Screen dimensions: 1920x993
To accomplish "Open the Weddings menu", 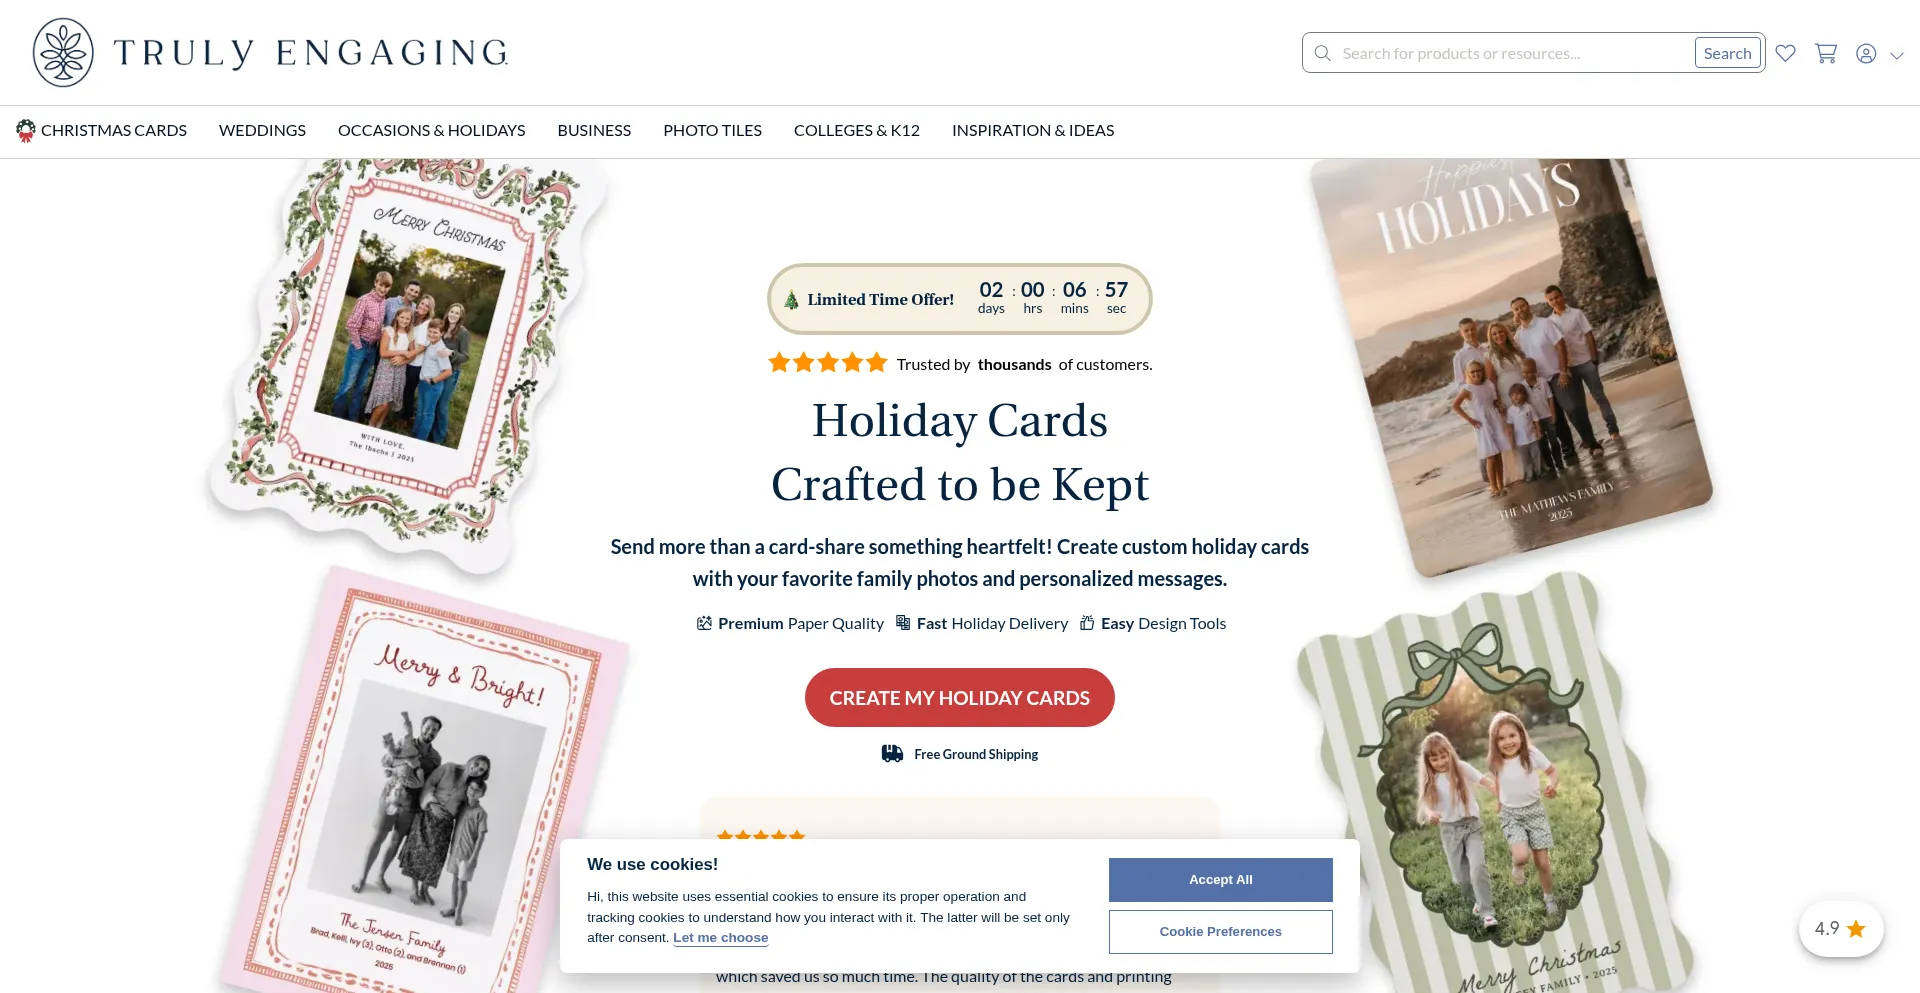I will pyautogui.click(x=262, y=131).
